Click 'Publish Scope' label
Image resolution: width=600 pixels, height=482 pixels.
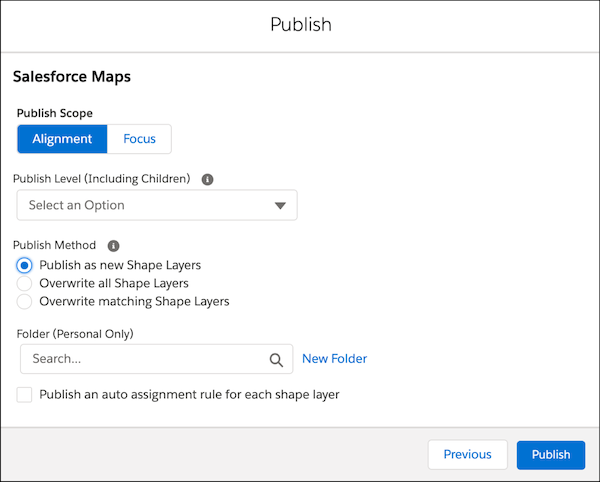coord(55,113)
